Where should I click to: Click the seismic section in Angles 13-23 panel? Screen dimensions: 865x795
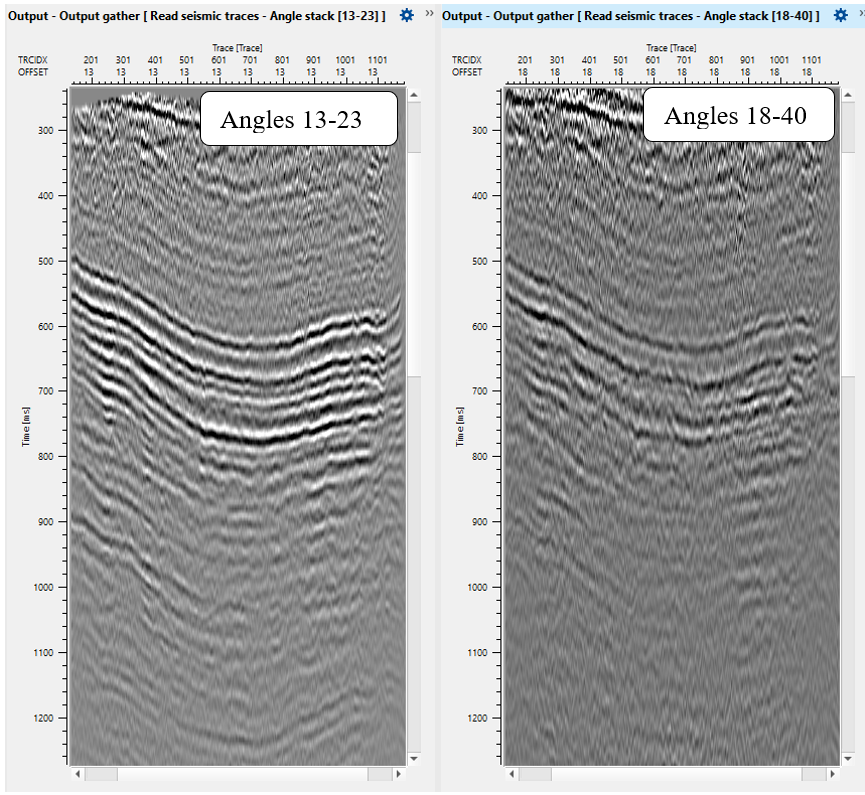(238, 426)
